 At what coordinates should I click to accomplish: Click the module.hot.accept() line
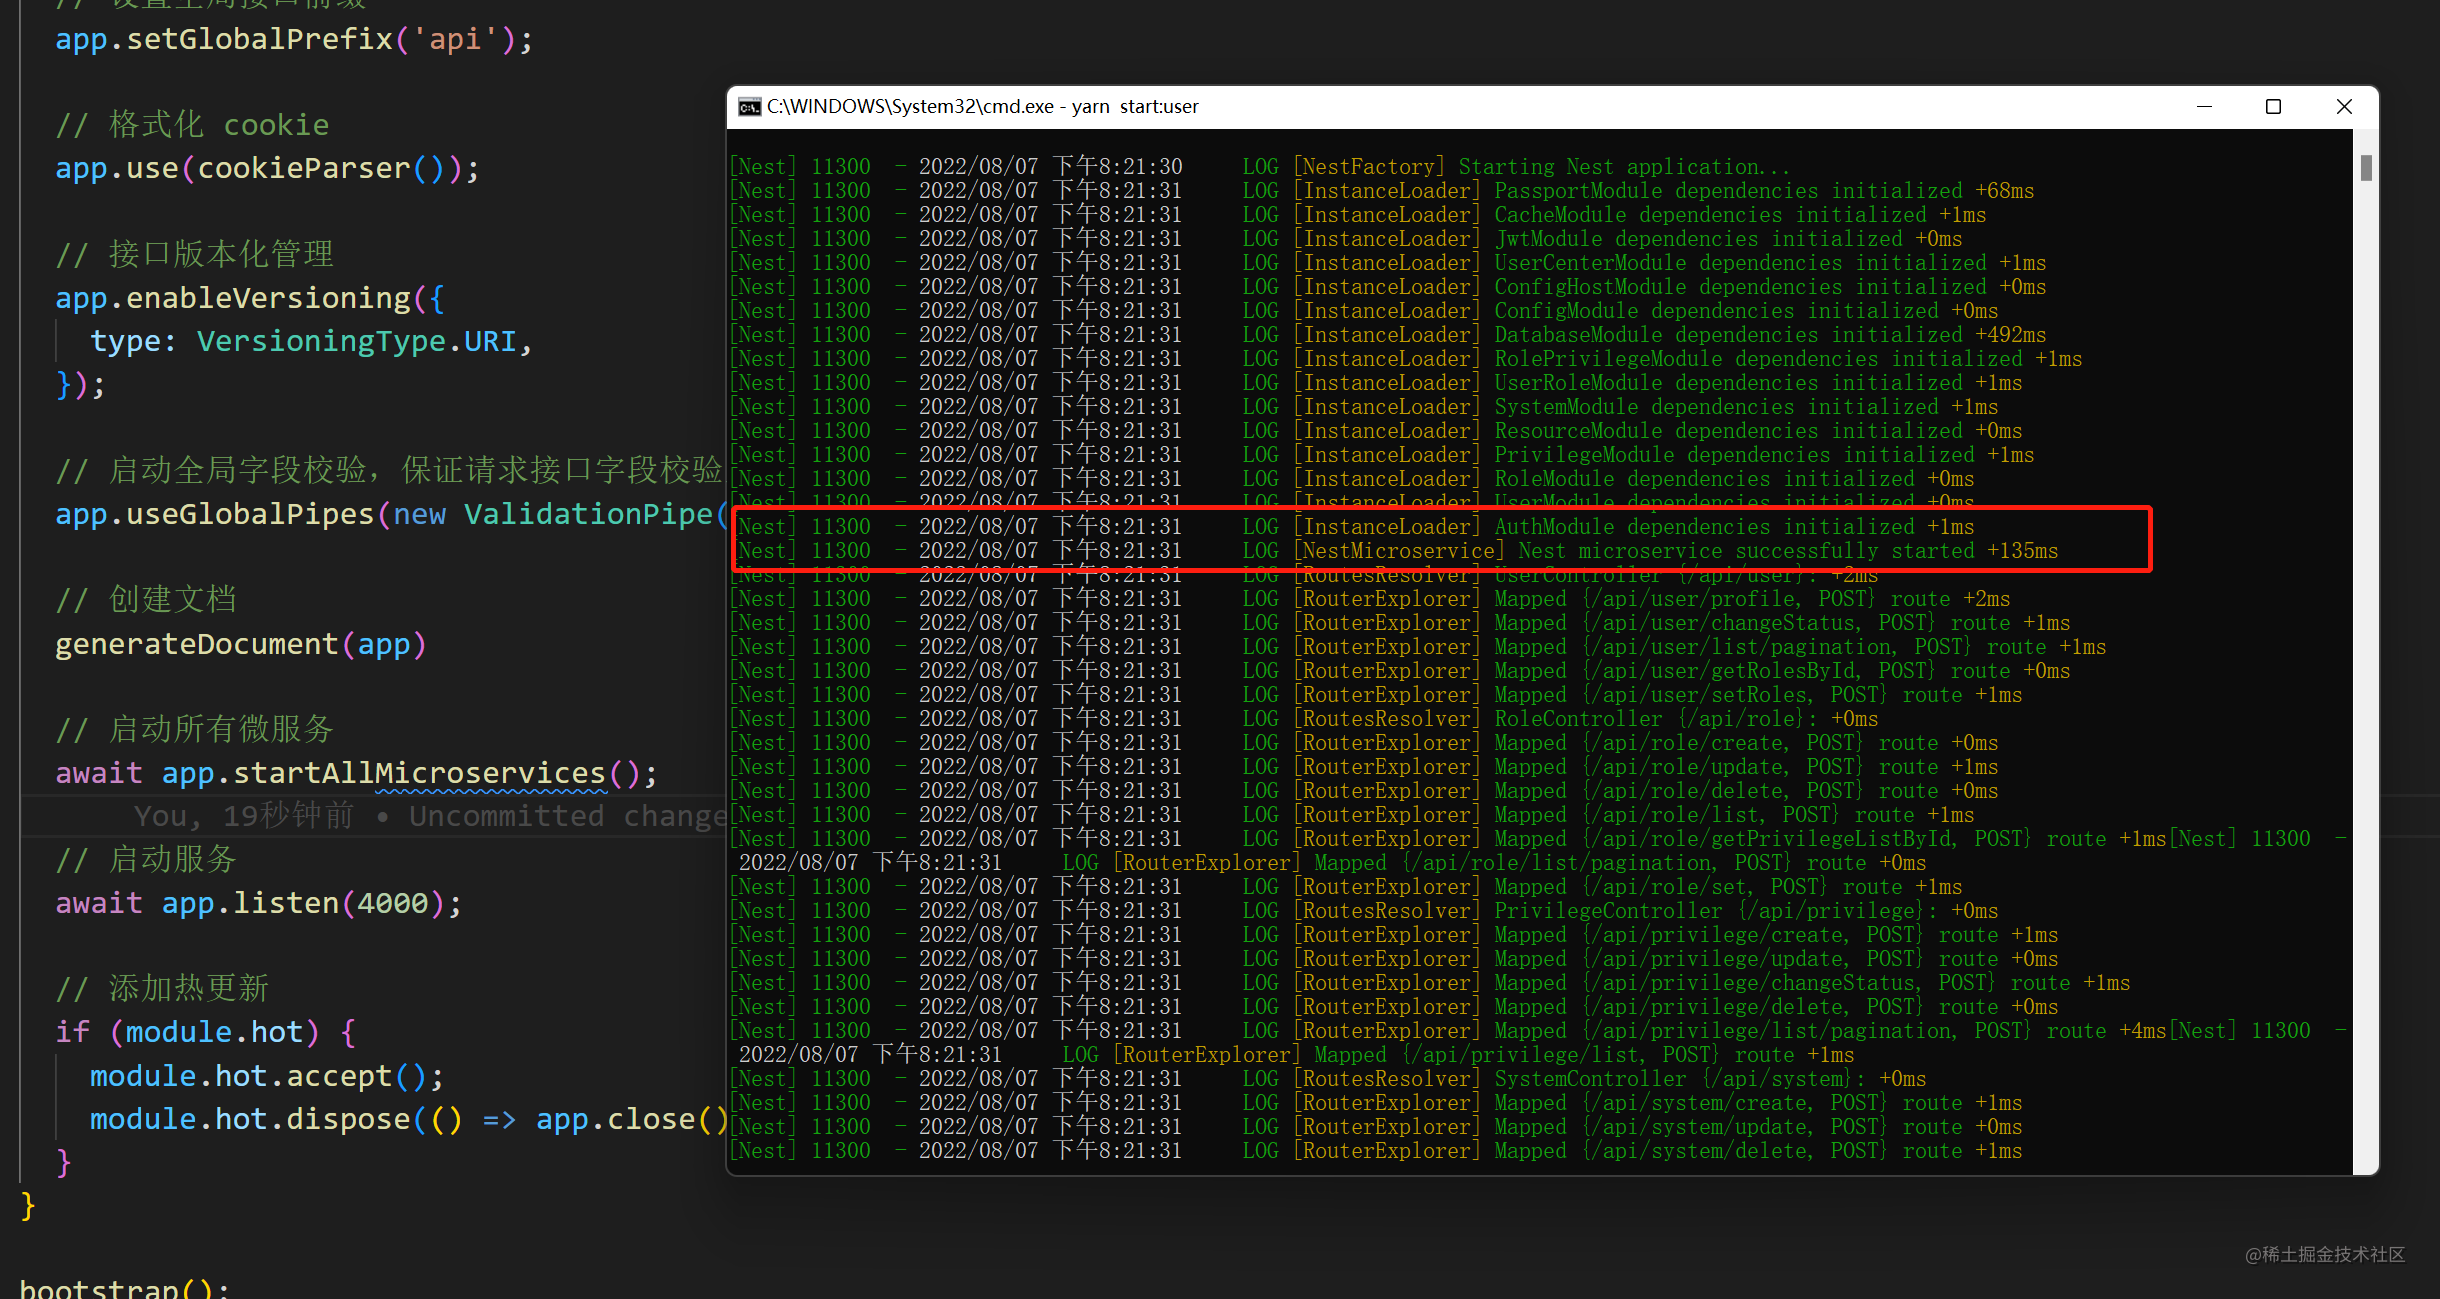click(266, 1076)
